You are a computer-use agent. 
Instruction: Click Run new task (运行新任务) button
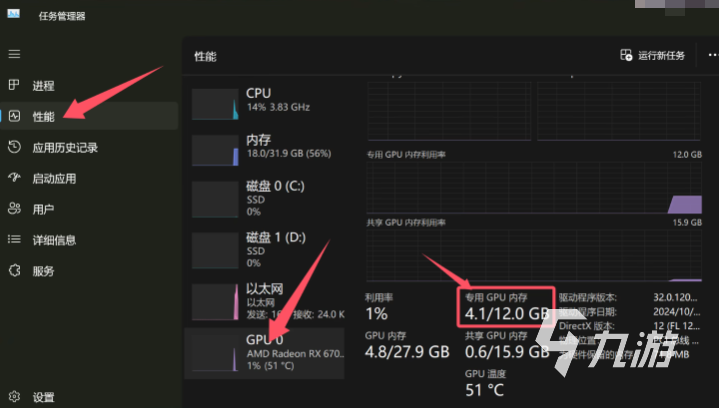(652, 55)
